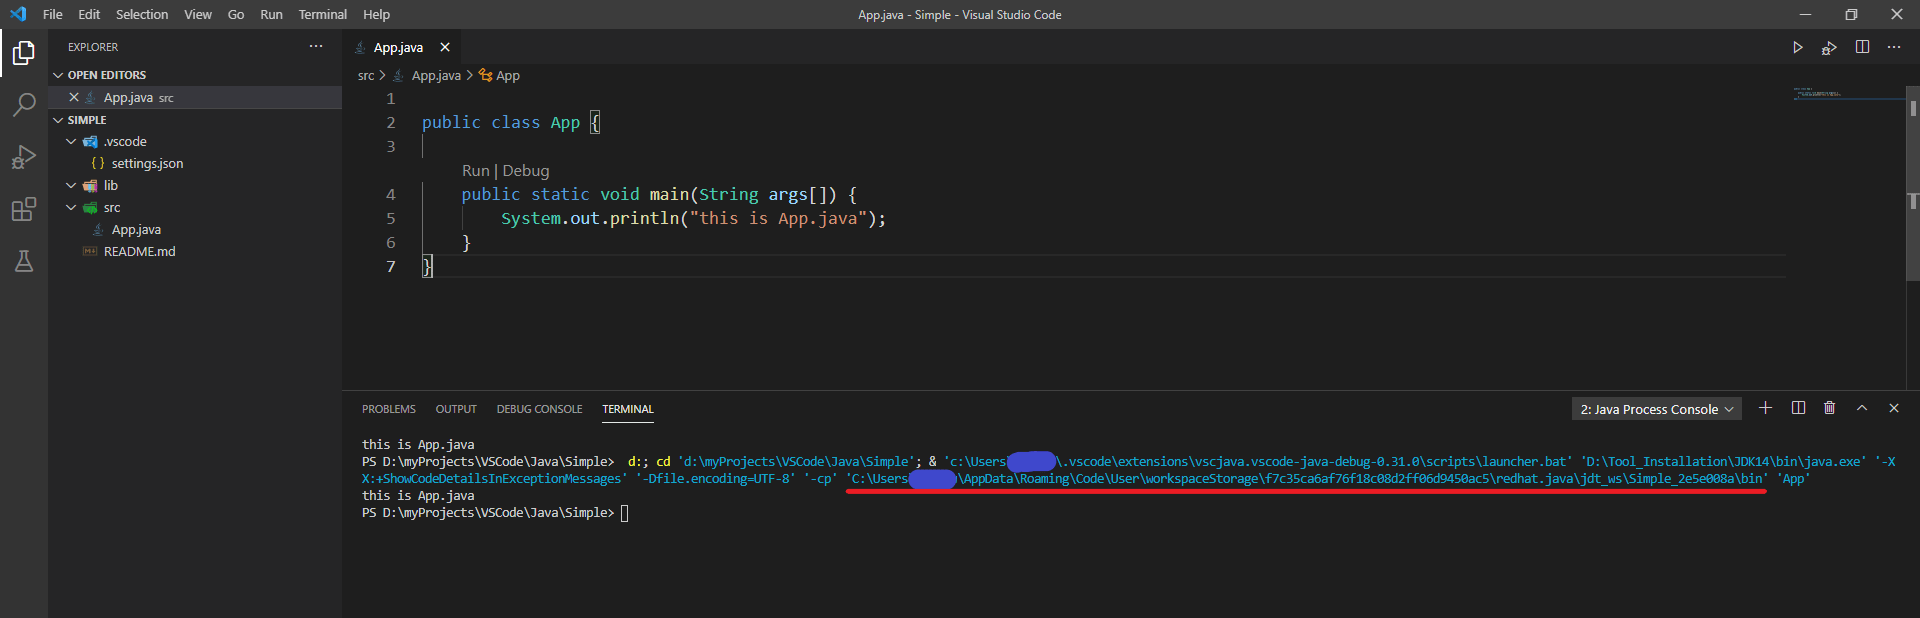Split the editor to the right
This screenshot has width=1920, height=618.
[1862, 47]
